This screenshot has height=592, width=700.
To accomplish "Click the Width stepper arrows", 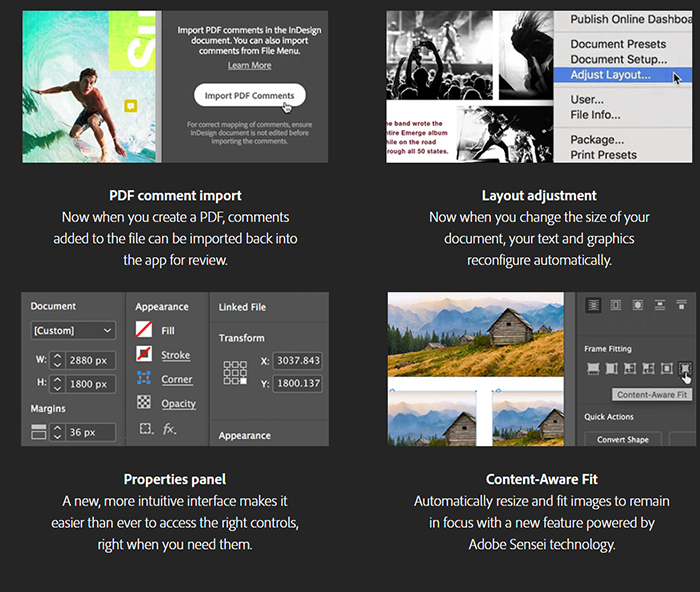I will click(56, 359).
